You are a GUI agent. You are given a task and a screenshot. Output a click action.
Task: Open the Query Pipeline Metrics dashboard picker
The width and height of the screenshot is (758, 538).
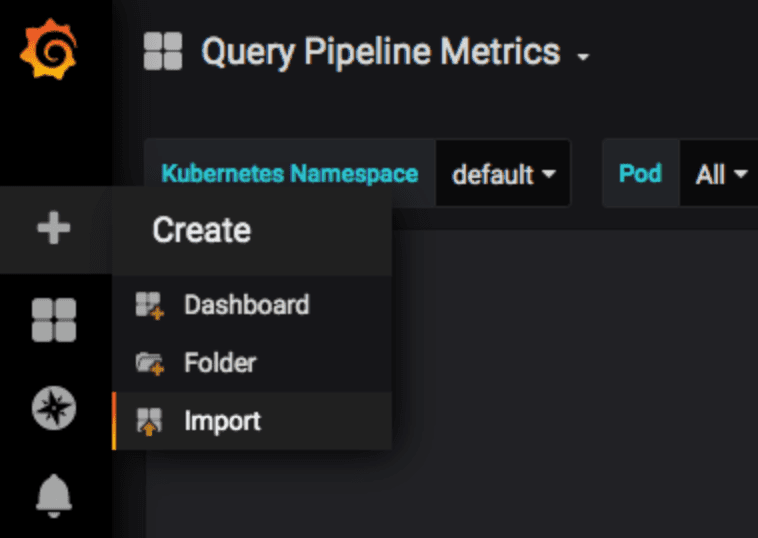(x=381, y=52)
